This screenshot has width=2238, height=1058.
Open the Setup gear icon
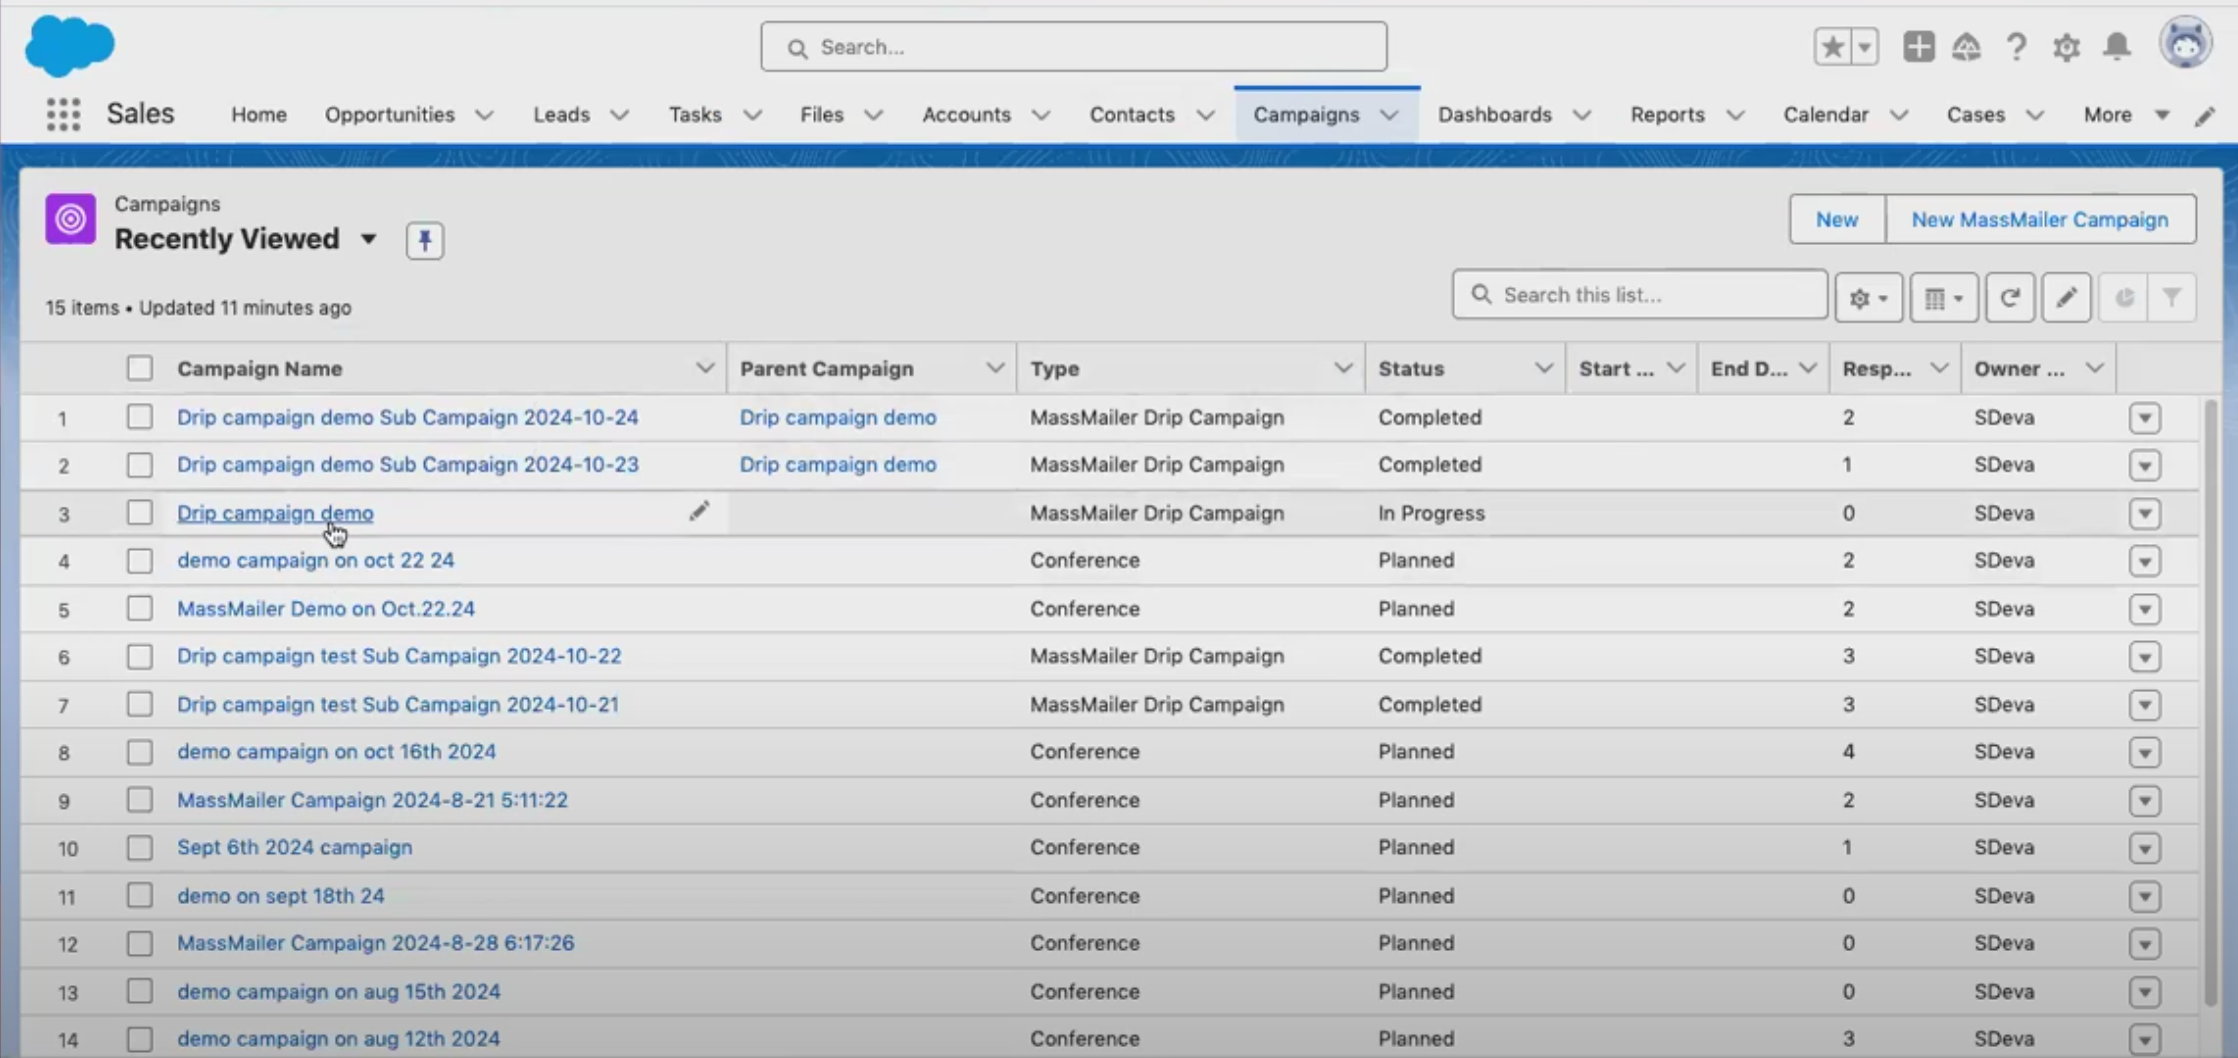pyautogui.click(x=2066, y=47)
